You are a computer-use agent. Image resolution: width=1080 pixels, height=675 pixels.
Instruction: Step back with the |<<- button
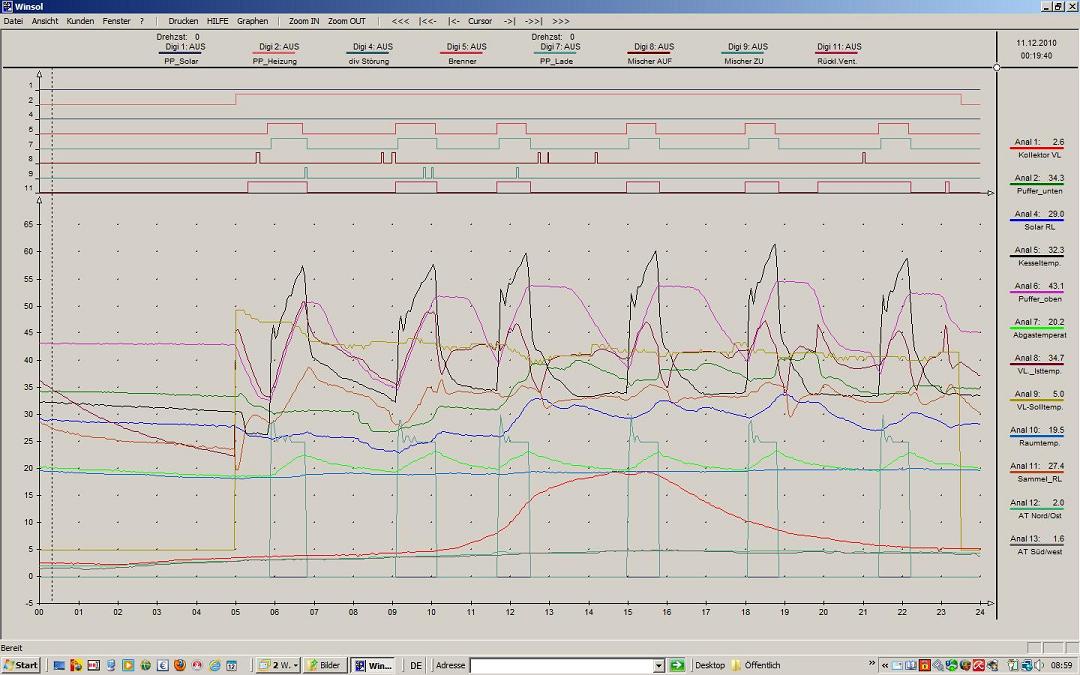click(428, 21)
